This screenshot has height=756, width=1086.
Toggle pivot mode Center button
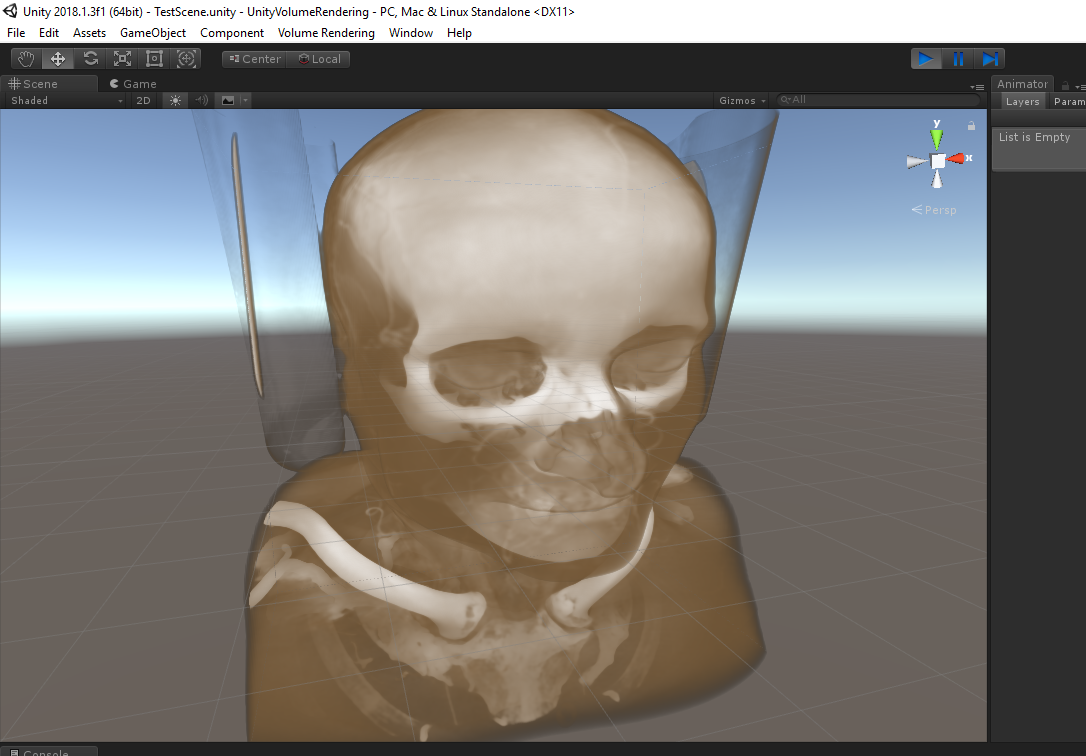tap(255, 59)
